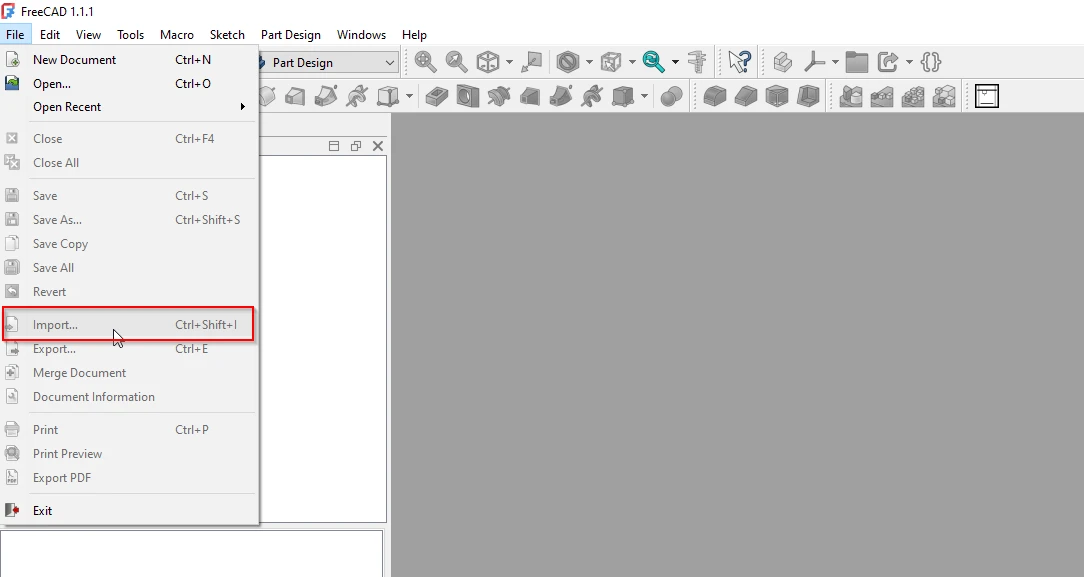
Task: Choose New Document from the File menu
Action: coord(129,60)
